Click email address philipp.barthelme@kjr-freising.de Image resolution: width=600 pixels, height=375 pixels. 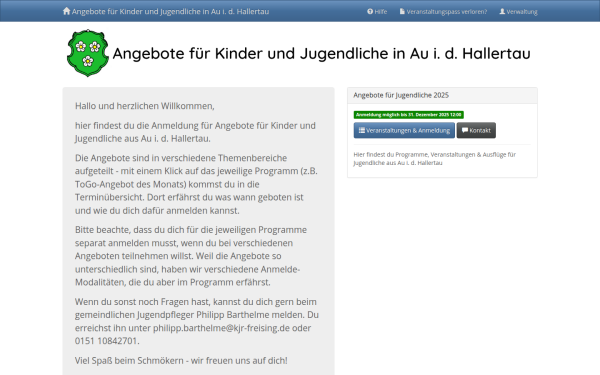221,328
